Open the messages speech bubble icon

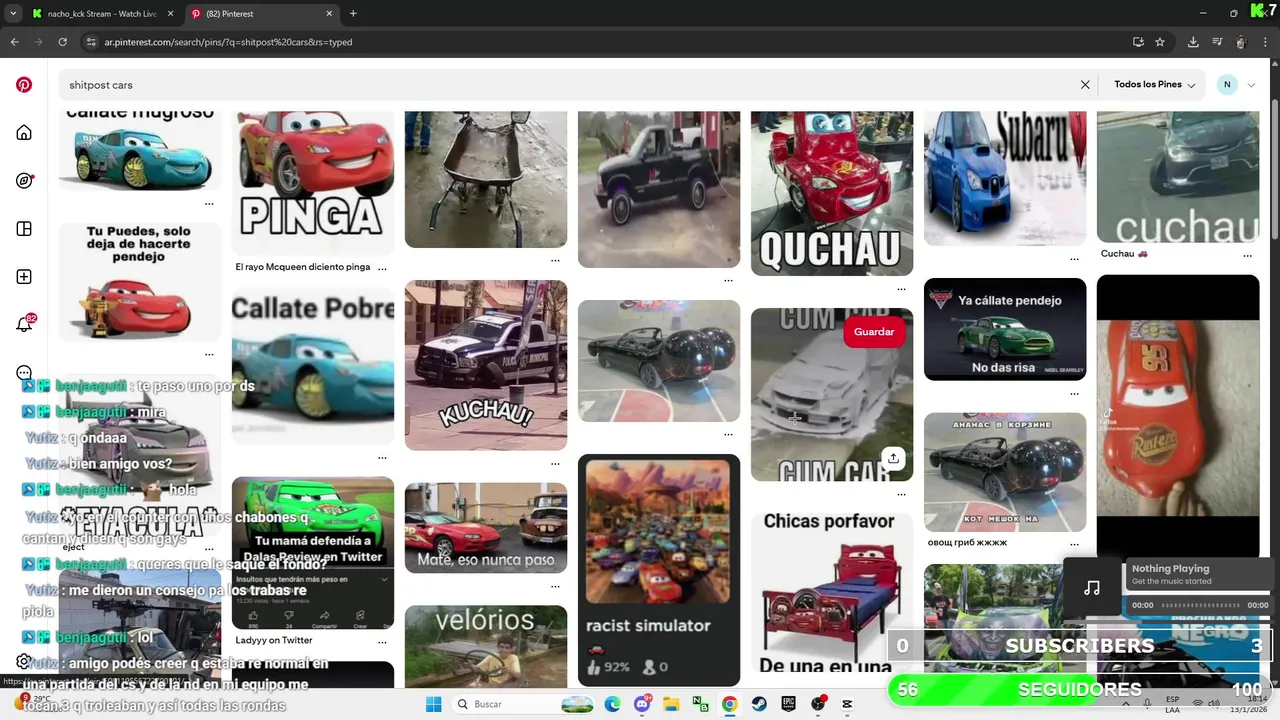[24, 373]
